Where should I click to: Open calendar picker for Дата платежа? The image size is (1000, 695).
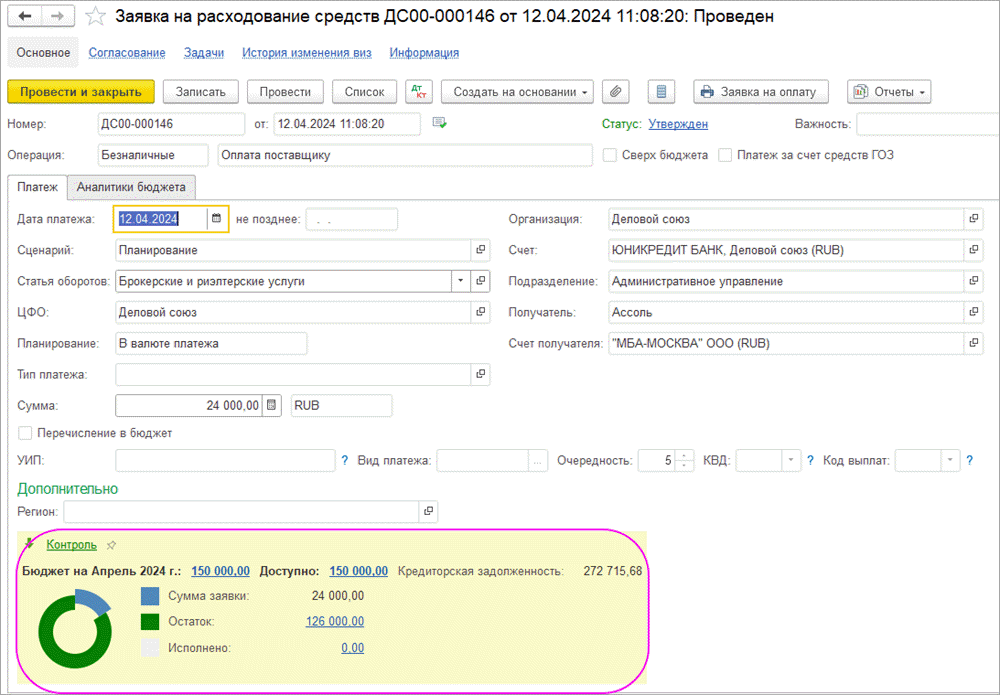pyautogui.click(x=216, y=219)
